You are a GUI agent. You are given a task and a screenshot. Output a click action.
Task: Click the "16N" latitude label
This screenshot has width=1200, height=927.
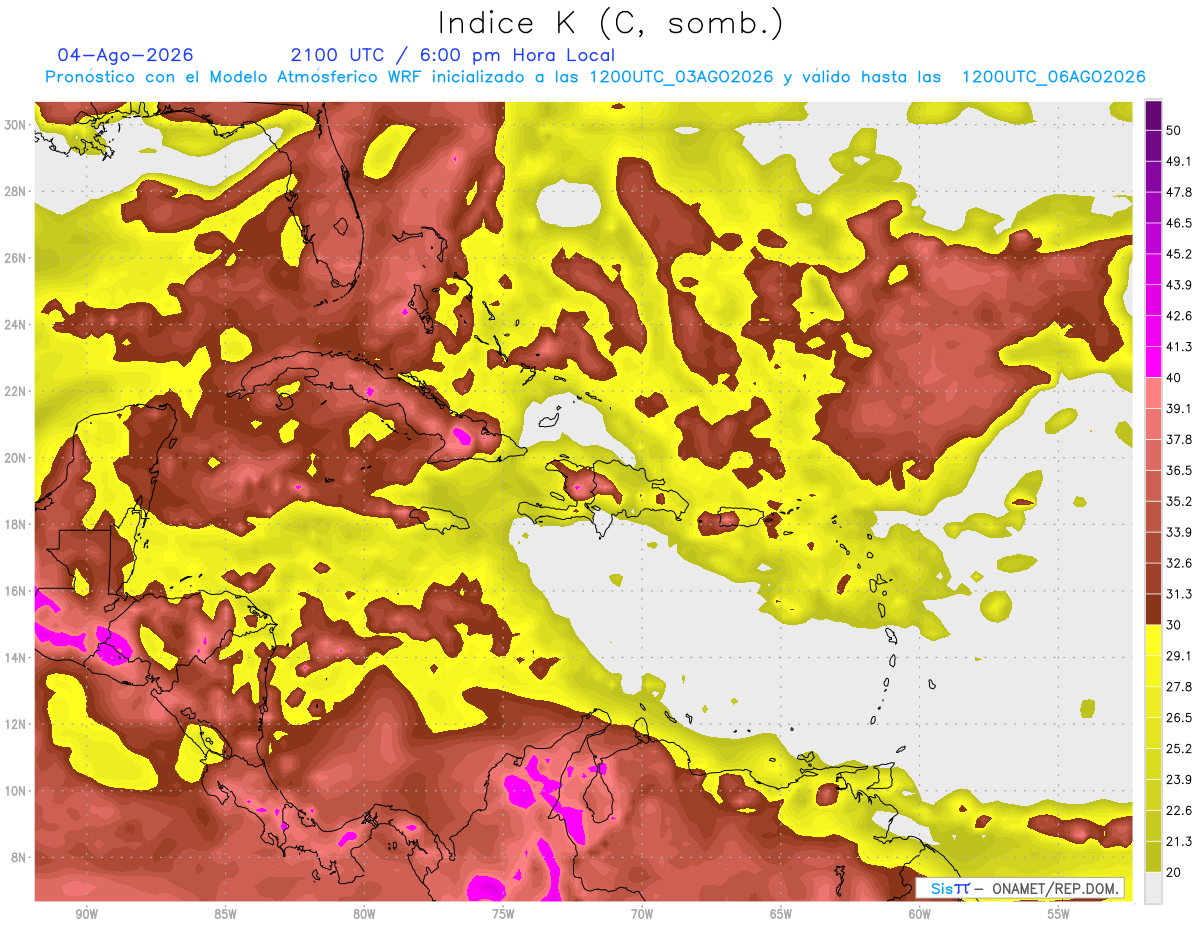[x=15, y=591]
